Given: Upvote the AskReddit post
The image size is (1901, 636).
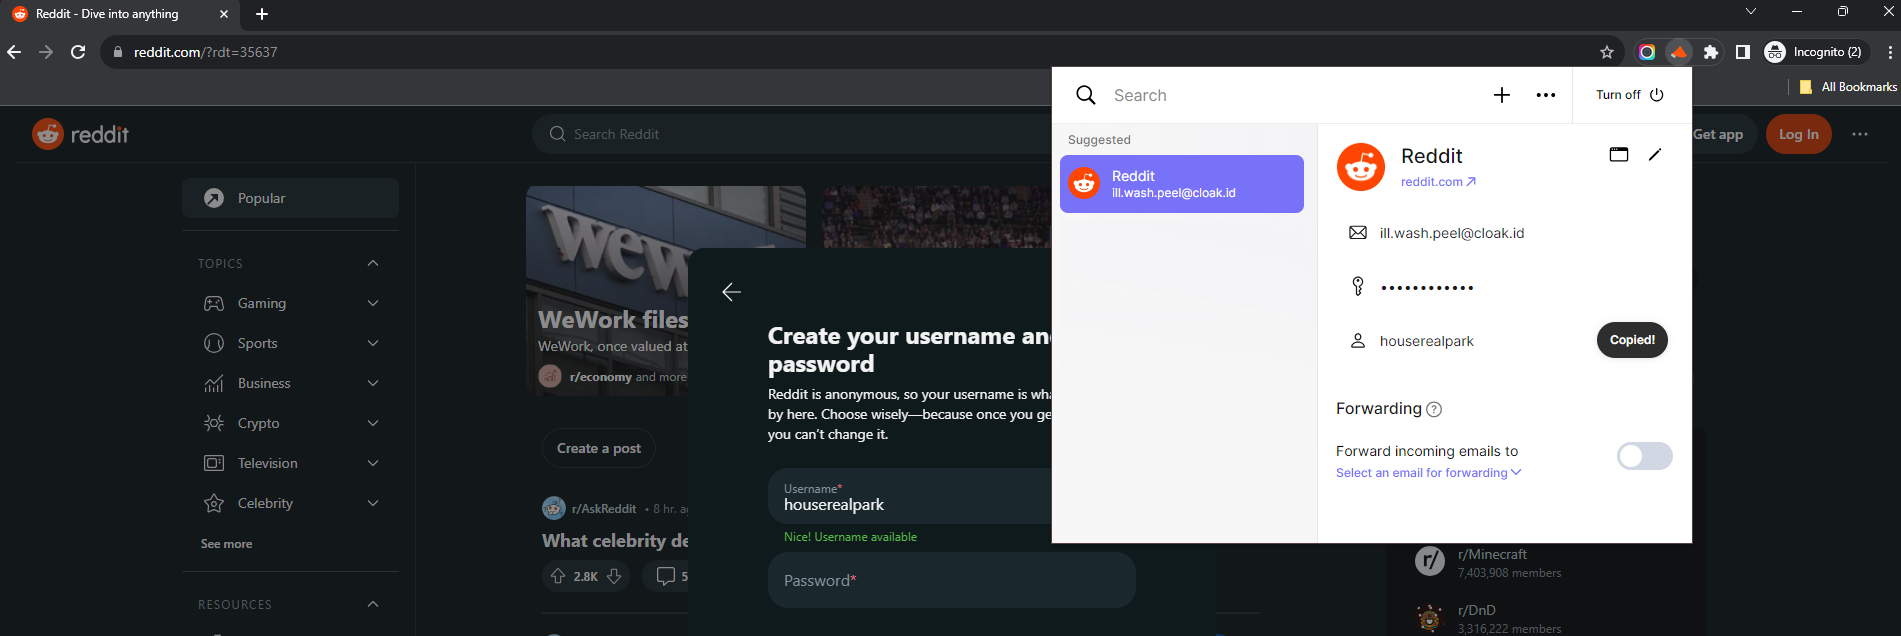Looking at the screenshot, I should click(x=558, y=576).
